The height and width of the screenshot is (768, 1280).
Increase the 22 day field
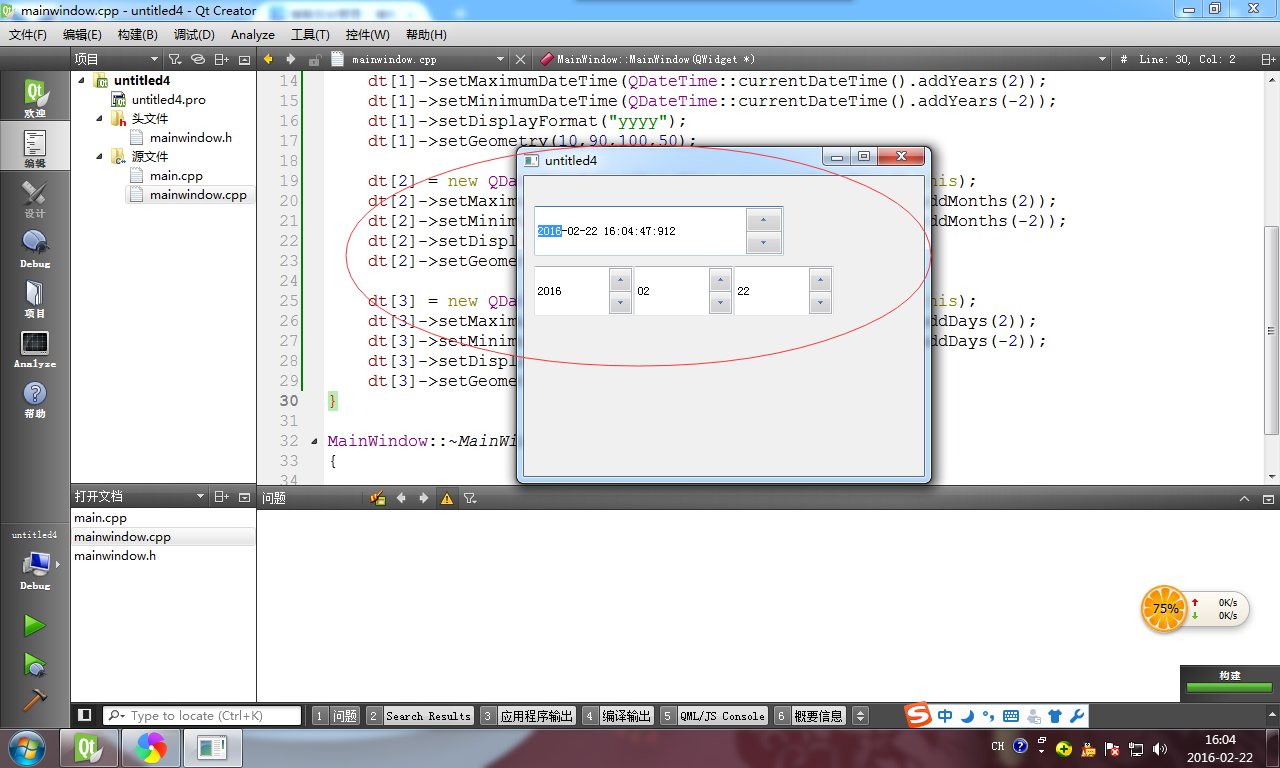(x=820, y=280)
